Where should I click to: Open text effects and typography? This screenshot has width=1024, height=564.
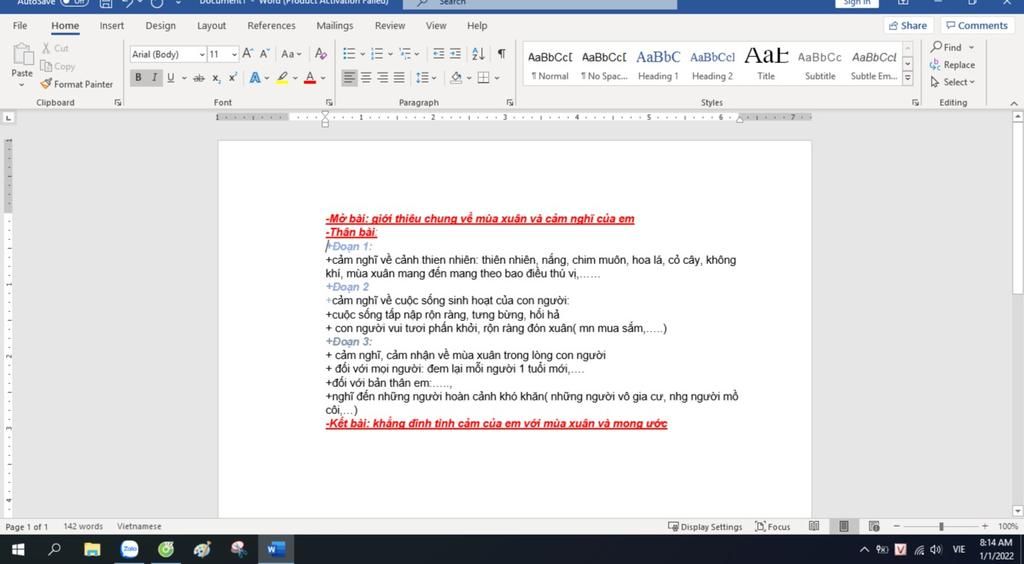255,78
